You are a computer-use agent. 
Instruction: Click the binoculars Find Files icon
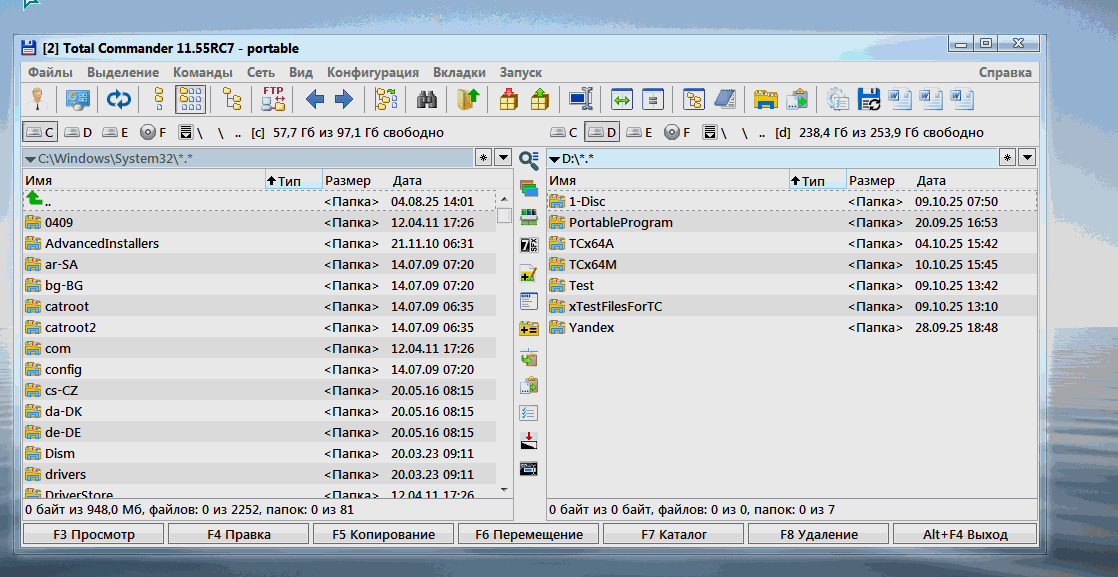(x=426, y=100)
